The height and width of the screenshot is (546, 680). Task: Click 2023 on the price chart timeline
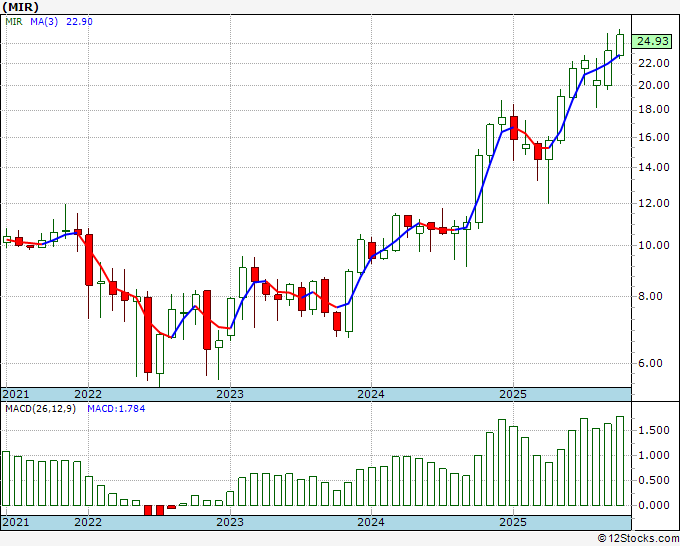coord(230,394)
